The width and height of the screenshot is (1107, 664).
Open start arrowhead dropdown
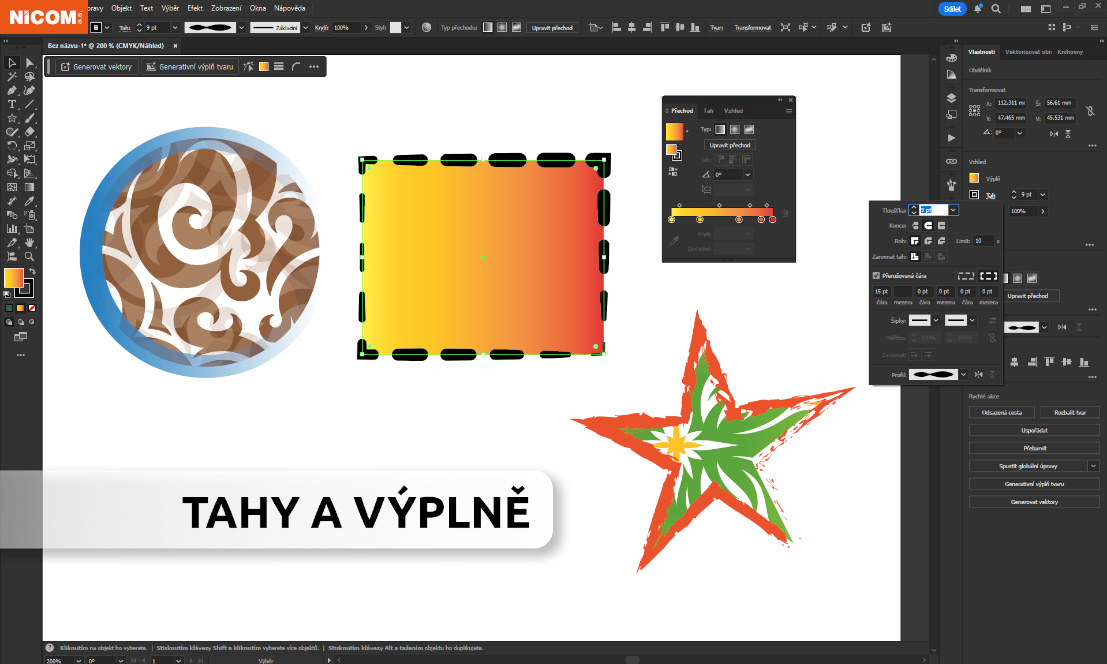pos(936,320)
